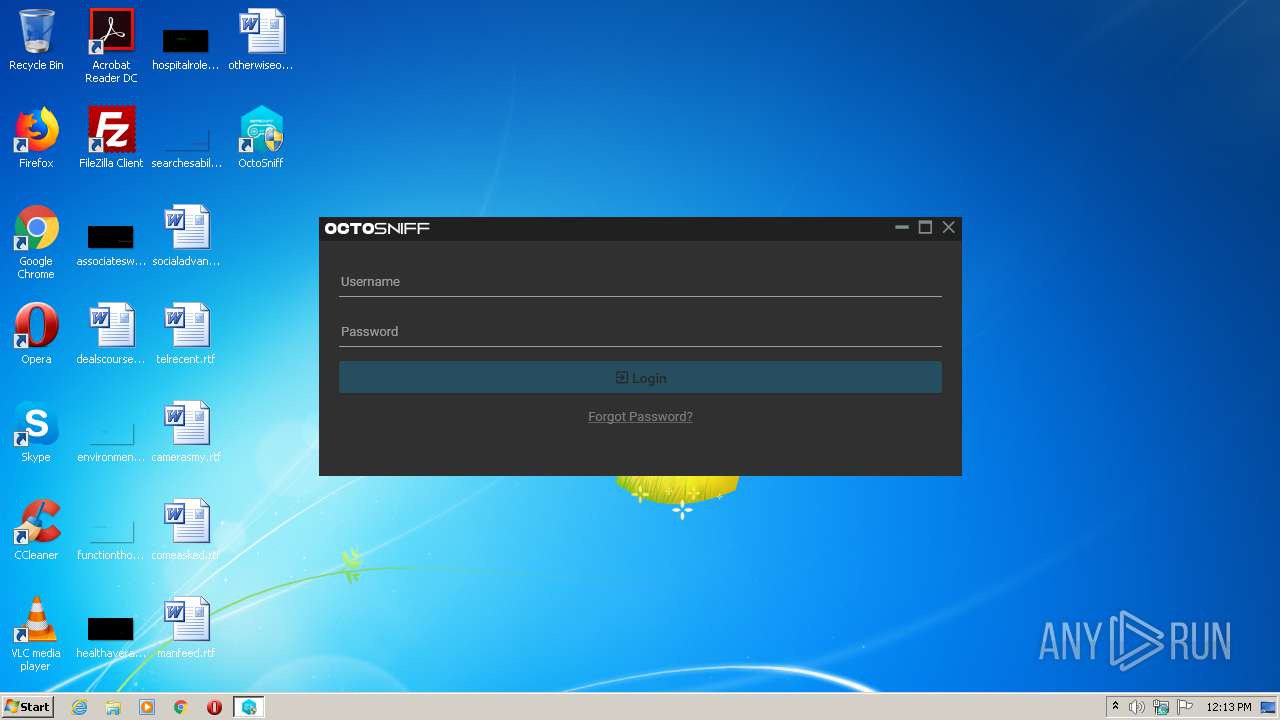Select the Skype desktop shortcut

point(36,433)
